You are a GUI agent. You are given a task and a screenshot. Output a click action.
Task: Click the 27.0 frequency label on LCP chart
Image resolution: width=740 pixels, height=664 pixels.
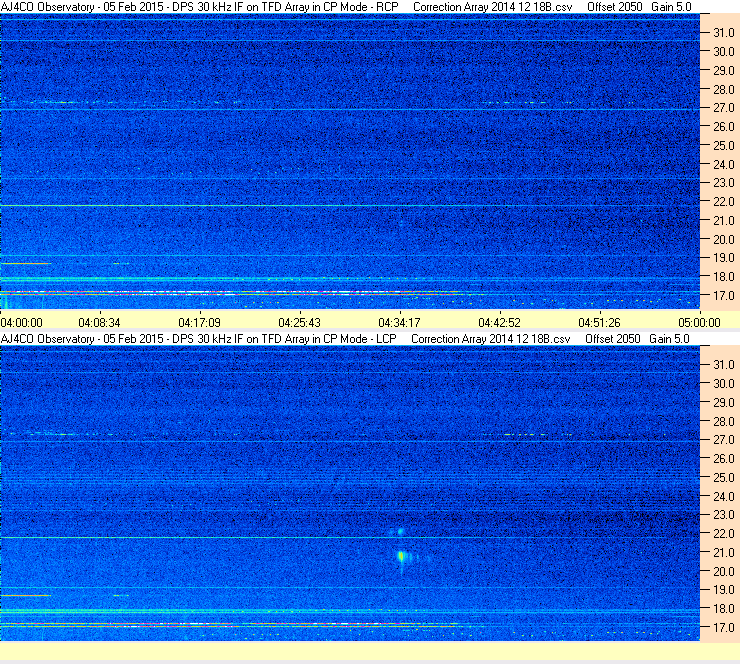click(x=723, y=440)
